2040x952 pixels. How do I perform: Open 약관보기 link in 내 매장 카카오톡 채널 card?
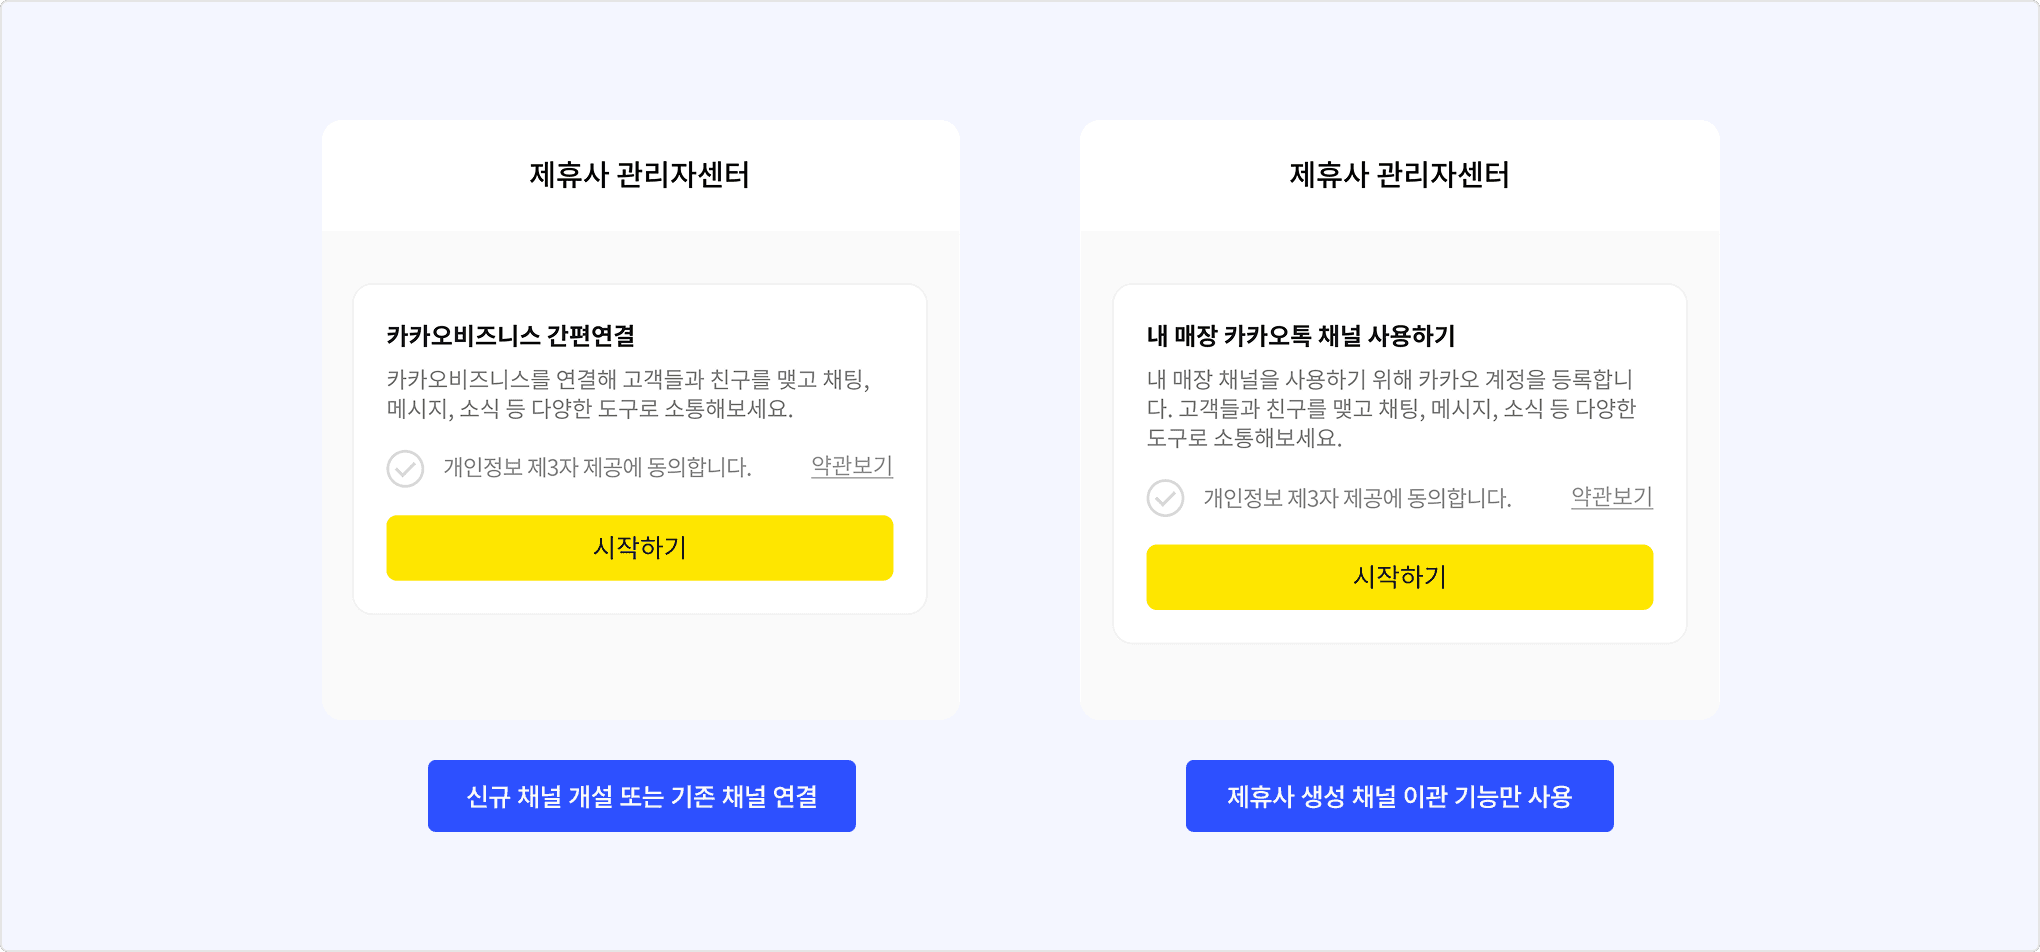click(1611, 496)
